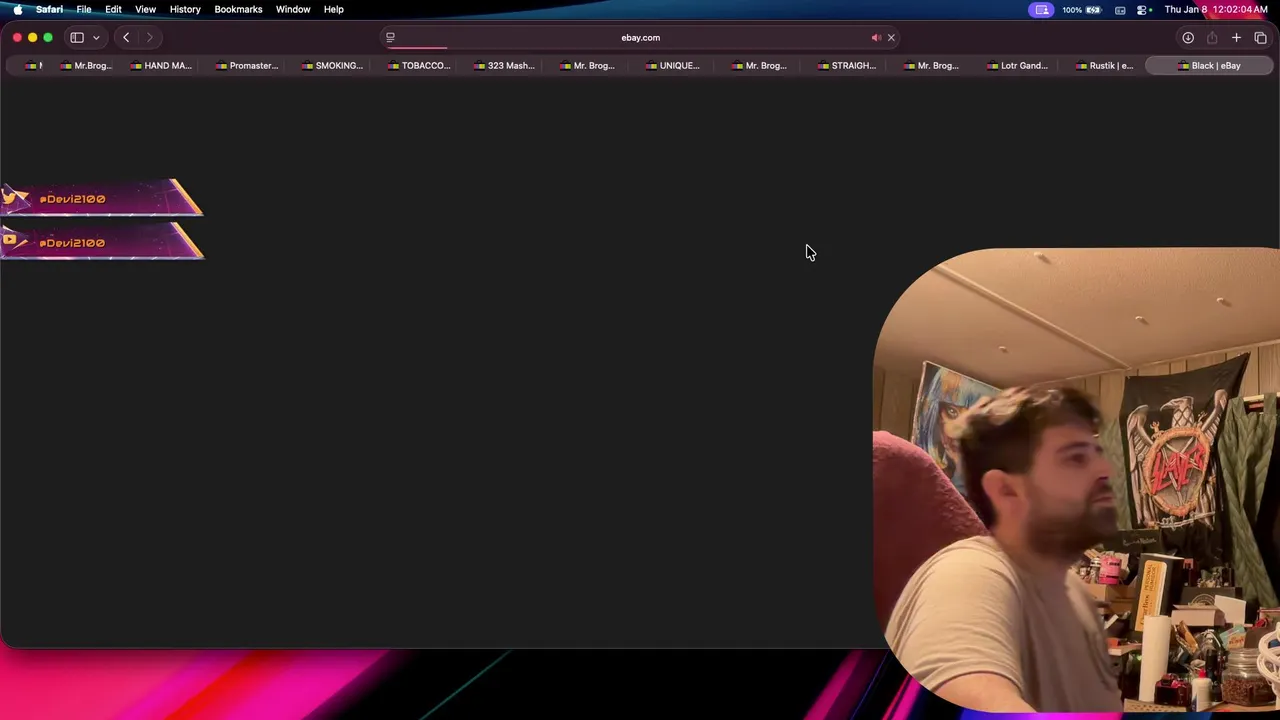Open the Safari menu
The image size is (1280, 720).
coord(49,9)
